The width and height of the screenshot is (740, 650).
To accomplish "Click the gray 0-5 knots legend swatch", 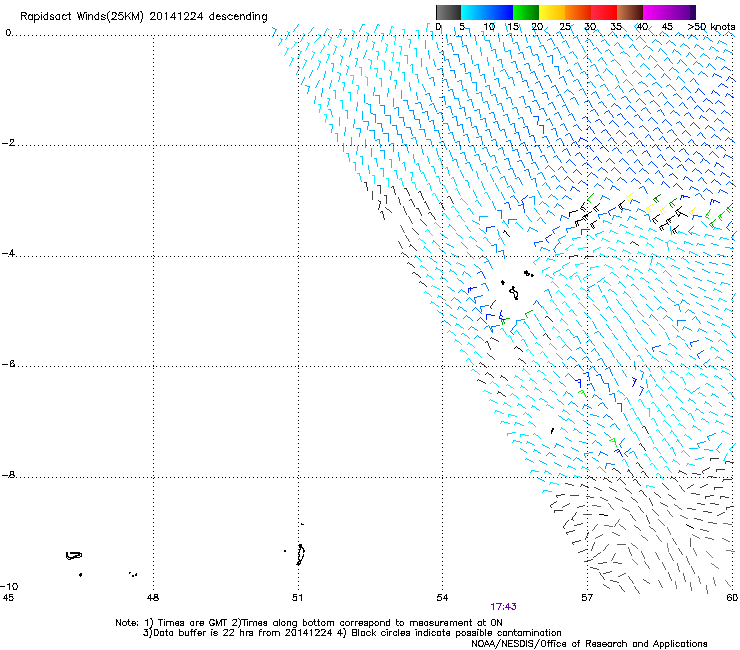I will tap(448, 12).
